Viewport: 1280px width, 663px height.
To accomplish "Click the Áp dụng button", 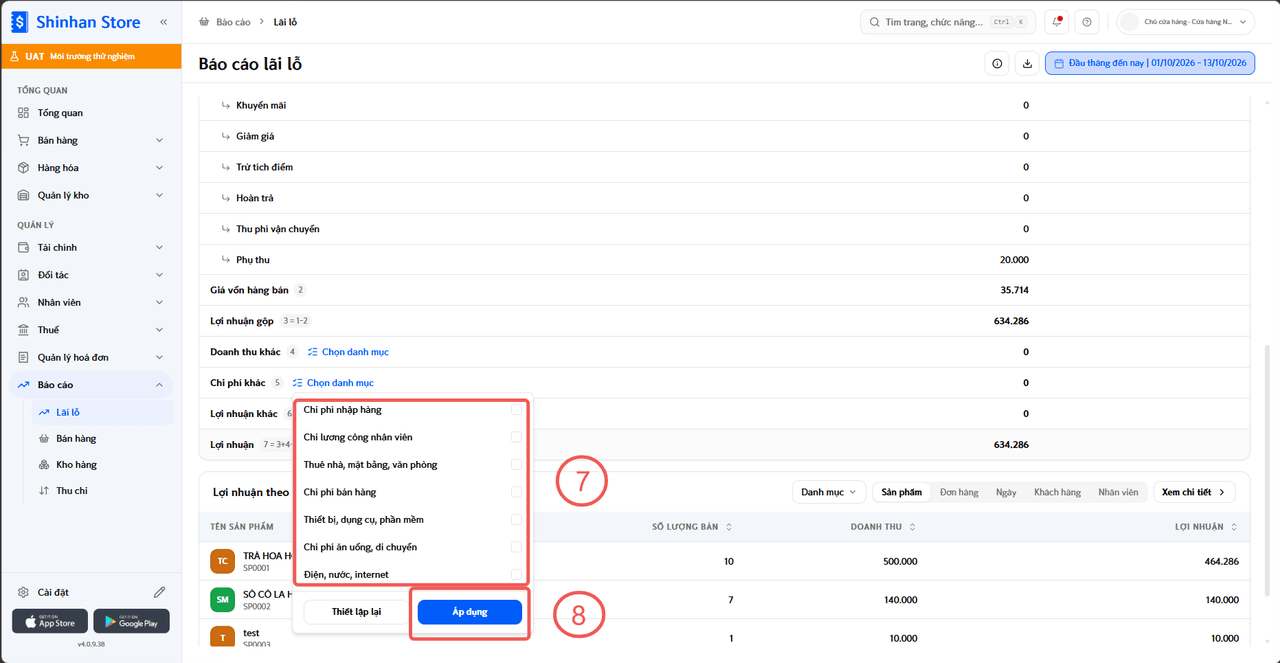I will [x=470, y=612].
